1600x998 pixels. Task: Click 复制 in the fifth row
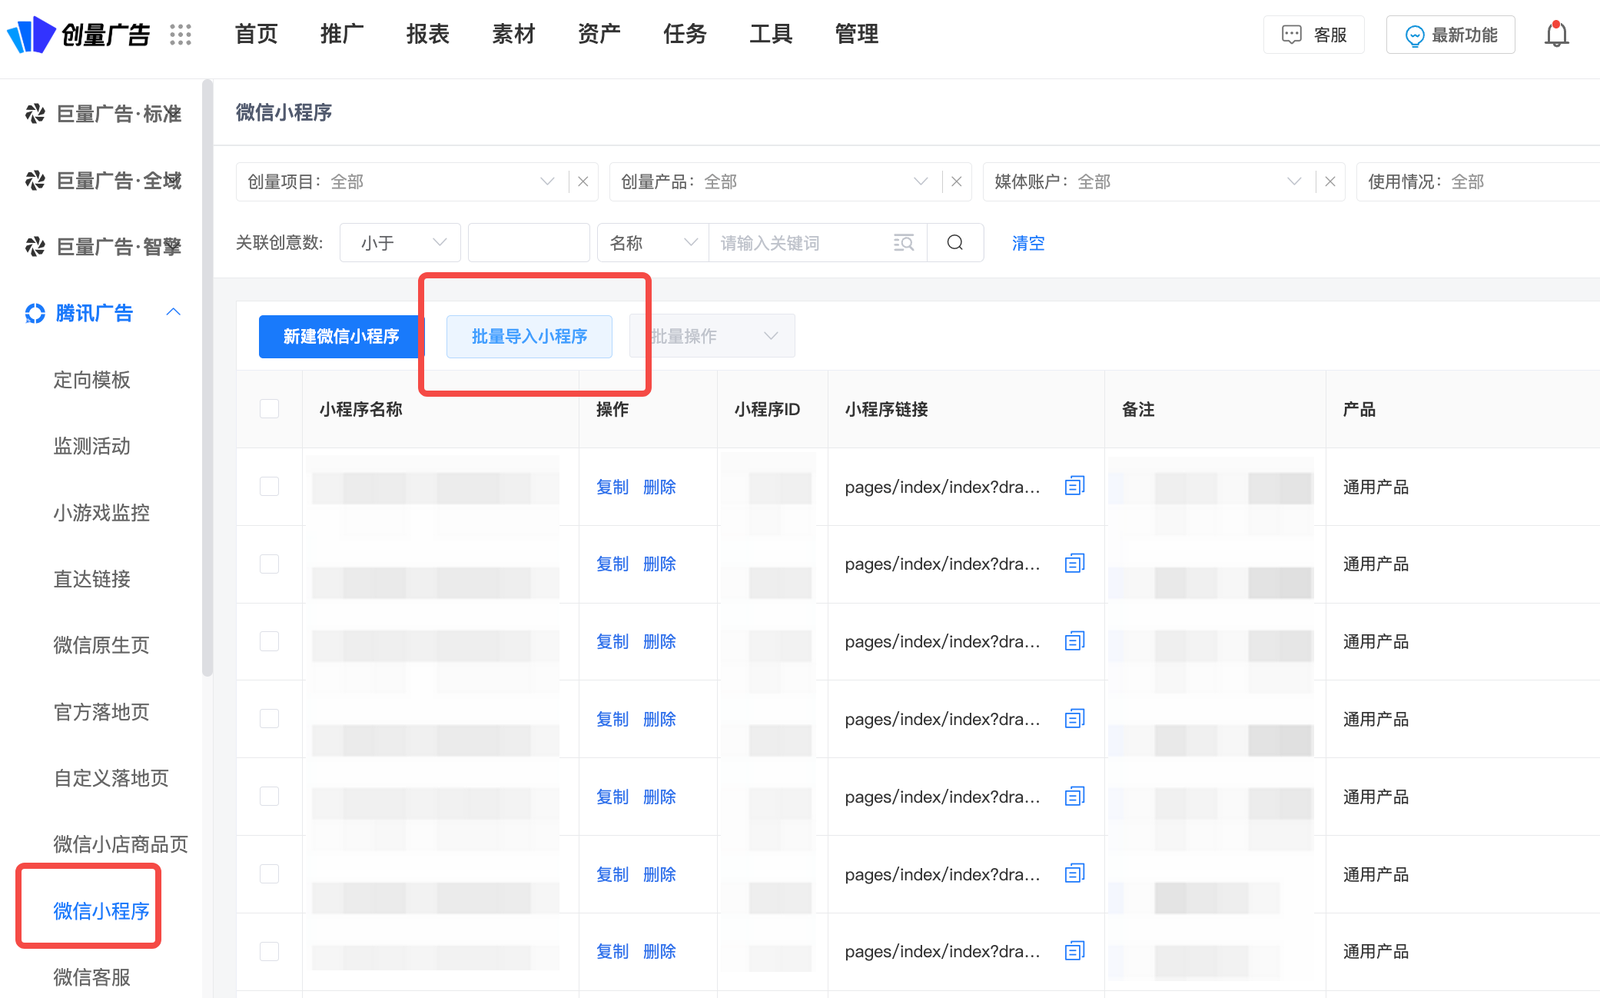tap(612, 797)
